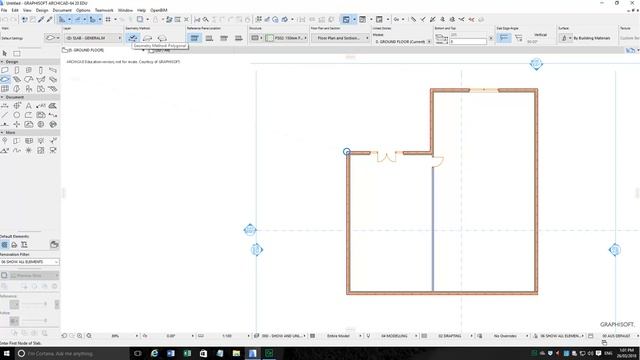Click the slab offset value input field
The image size is (640, 360).
tap(468, 42)
